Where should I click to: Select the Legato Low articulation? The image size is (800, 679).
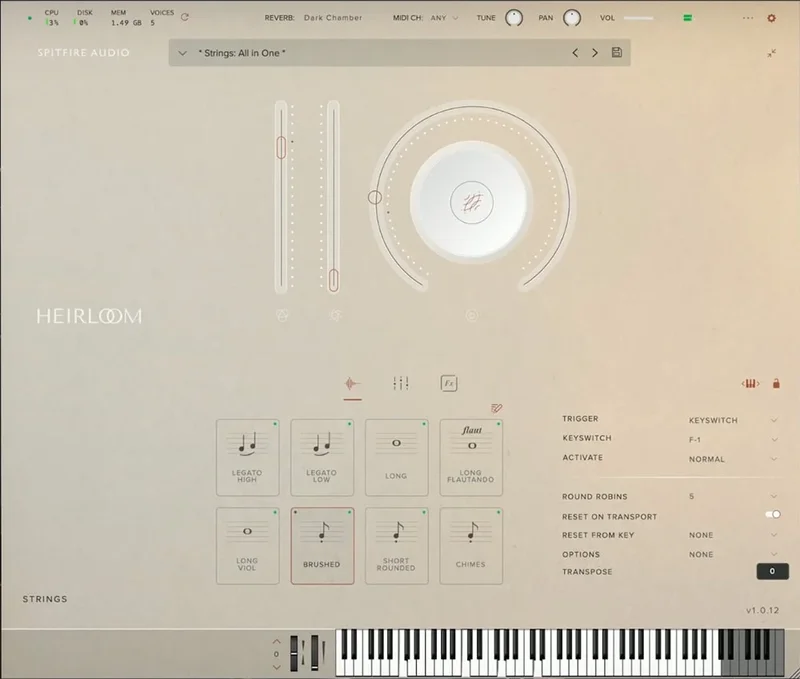pyautogui.click(x=322, y=458)
